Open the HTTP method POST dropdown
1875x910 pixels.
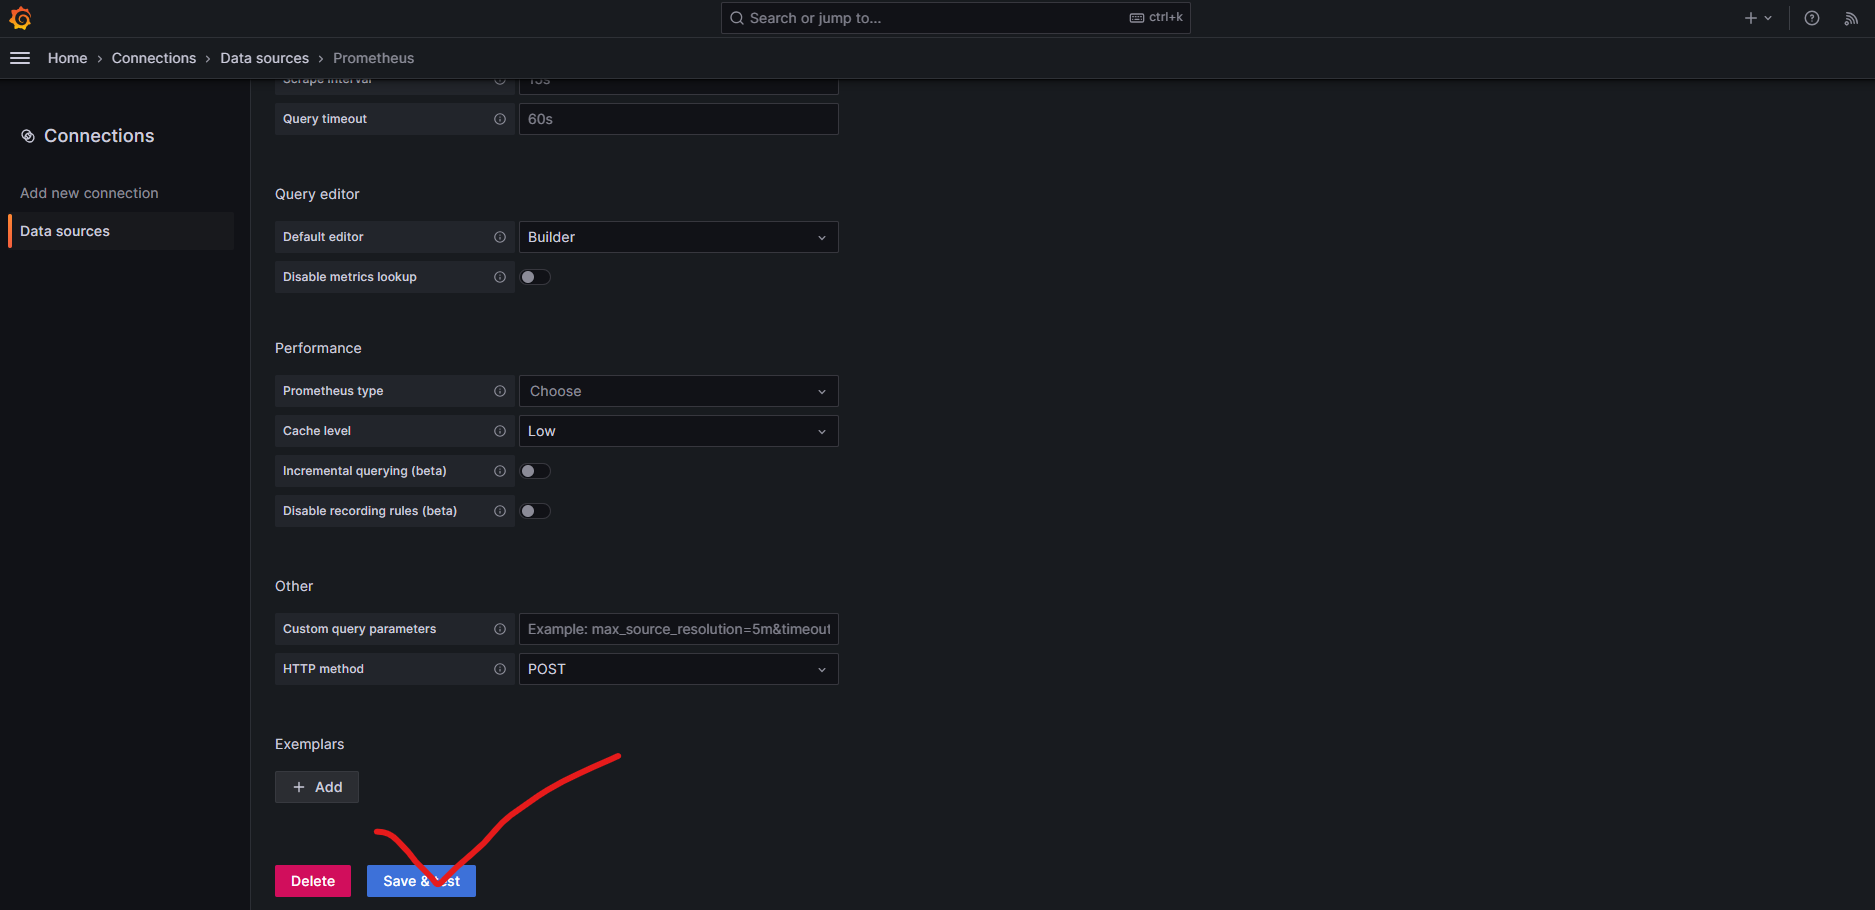679,669
